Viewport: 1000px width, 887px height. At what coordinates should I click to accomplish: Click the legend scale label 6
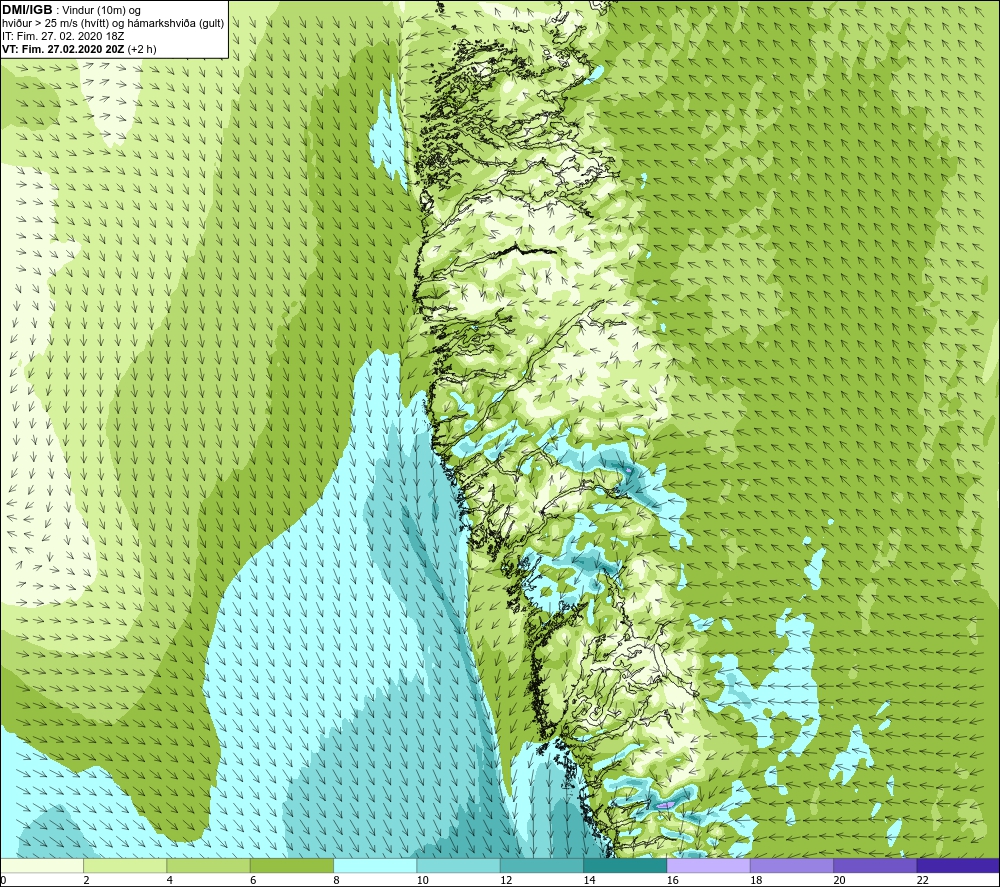[253, 880]
